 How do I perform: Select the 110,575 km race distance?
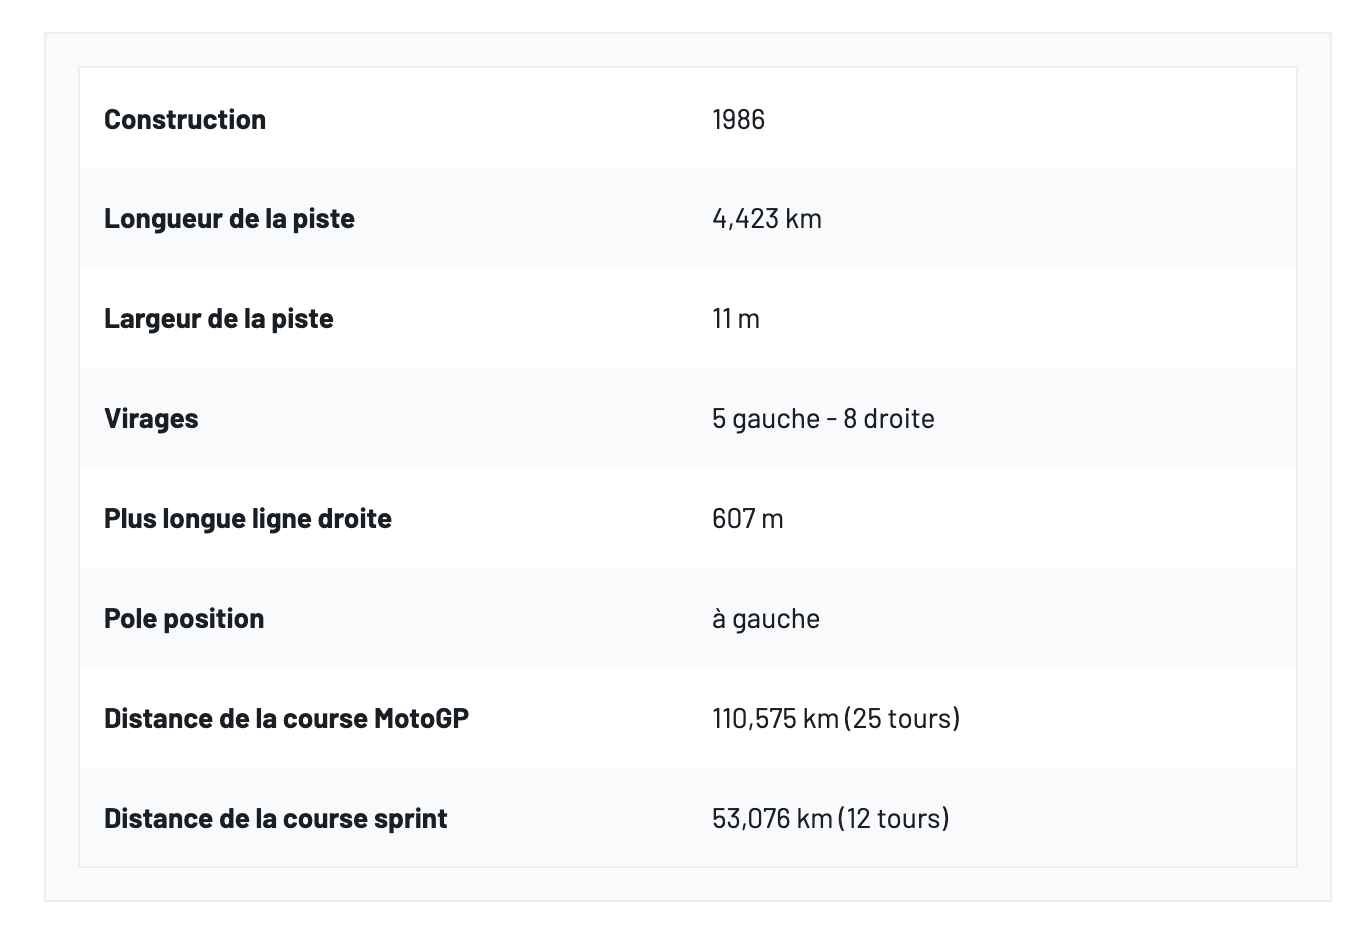point(775,718)
